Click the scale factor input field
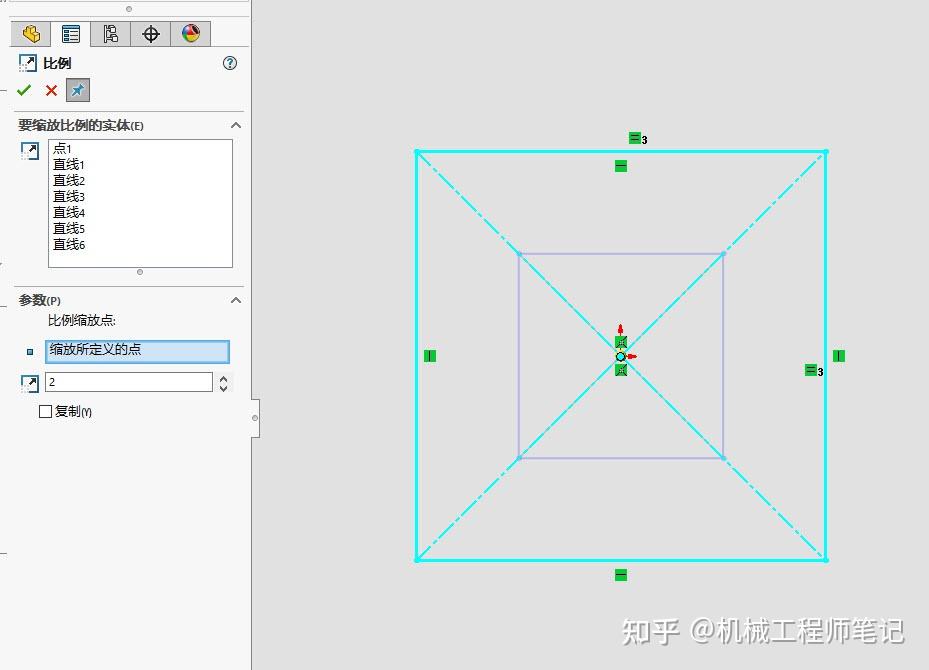929x670 pixels. pyautogui.click(x=129, y=382)
